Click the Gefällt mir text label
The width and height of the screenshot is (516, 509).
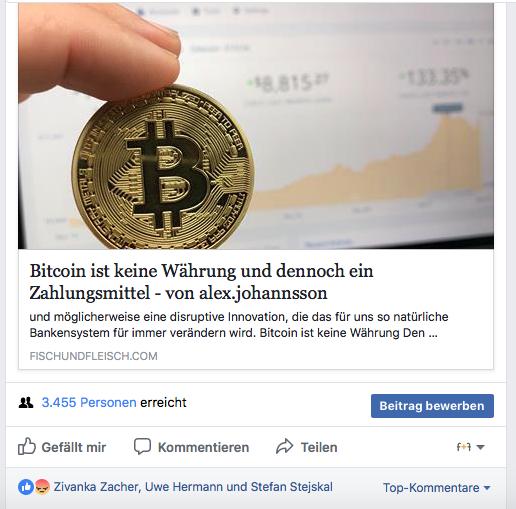(74, 447)
